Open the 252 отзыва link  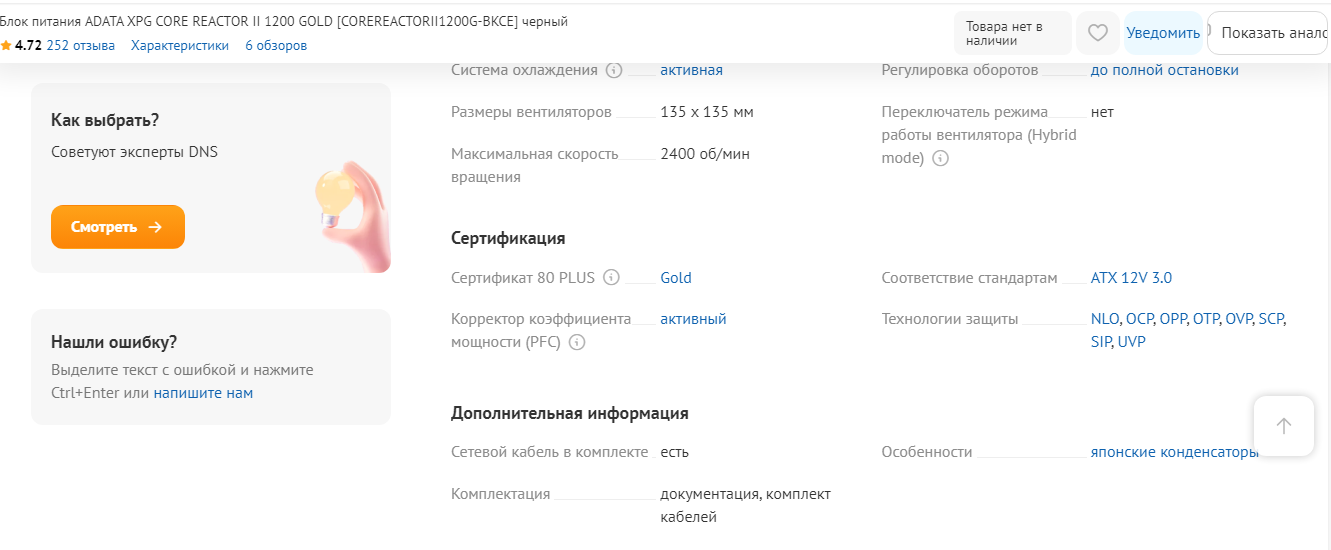[x=81, y=46]
